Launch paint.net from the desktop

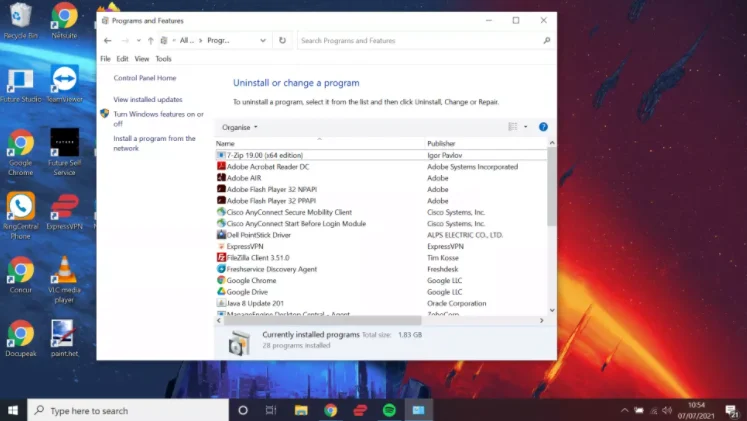(64, 338)
